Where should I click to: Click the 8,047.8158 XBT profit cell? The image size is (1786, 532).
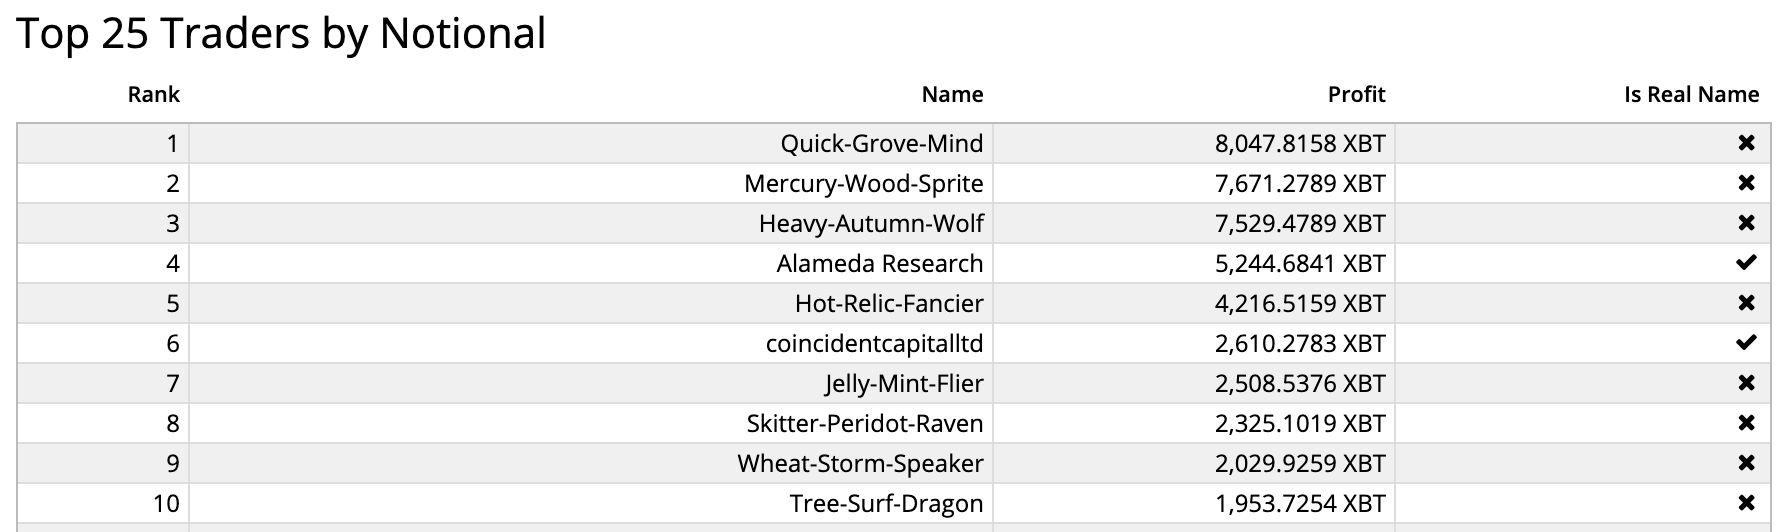tap(1194, 143)
